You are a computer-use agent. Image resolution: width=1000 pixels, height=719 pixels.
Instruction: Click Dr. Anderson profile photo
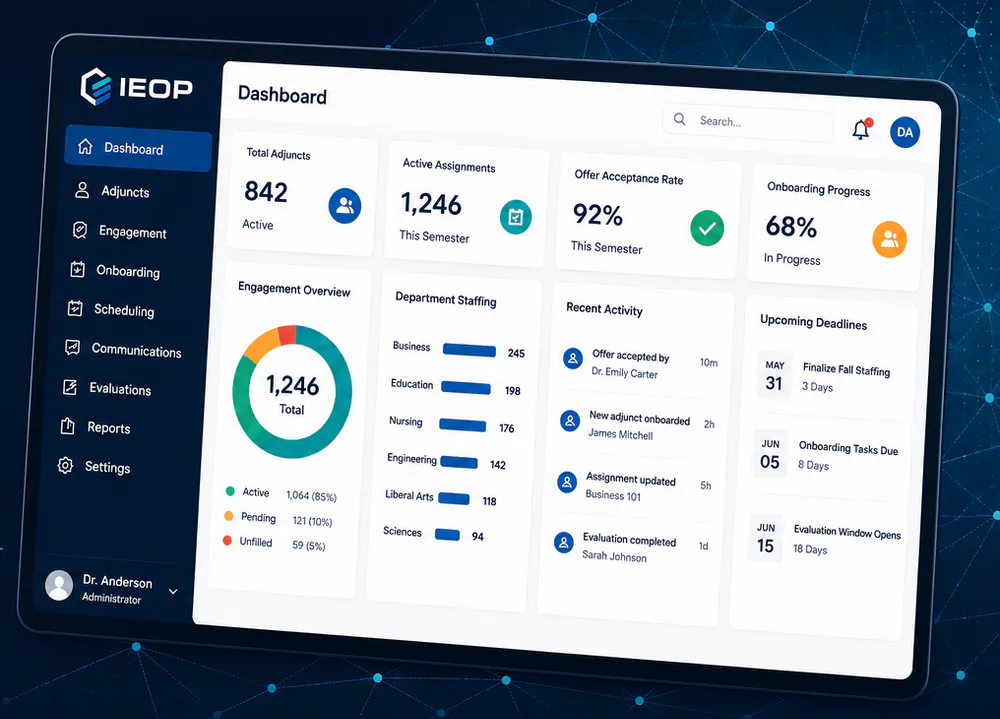coord(59,585)
